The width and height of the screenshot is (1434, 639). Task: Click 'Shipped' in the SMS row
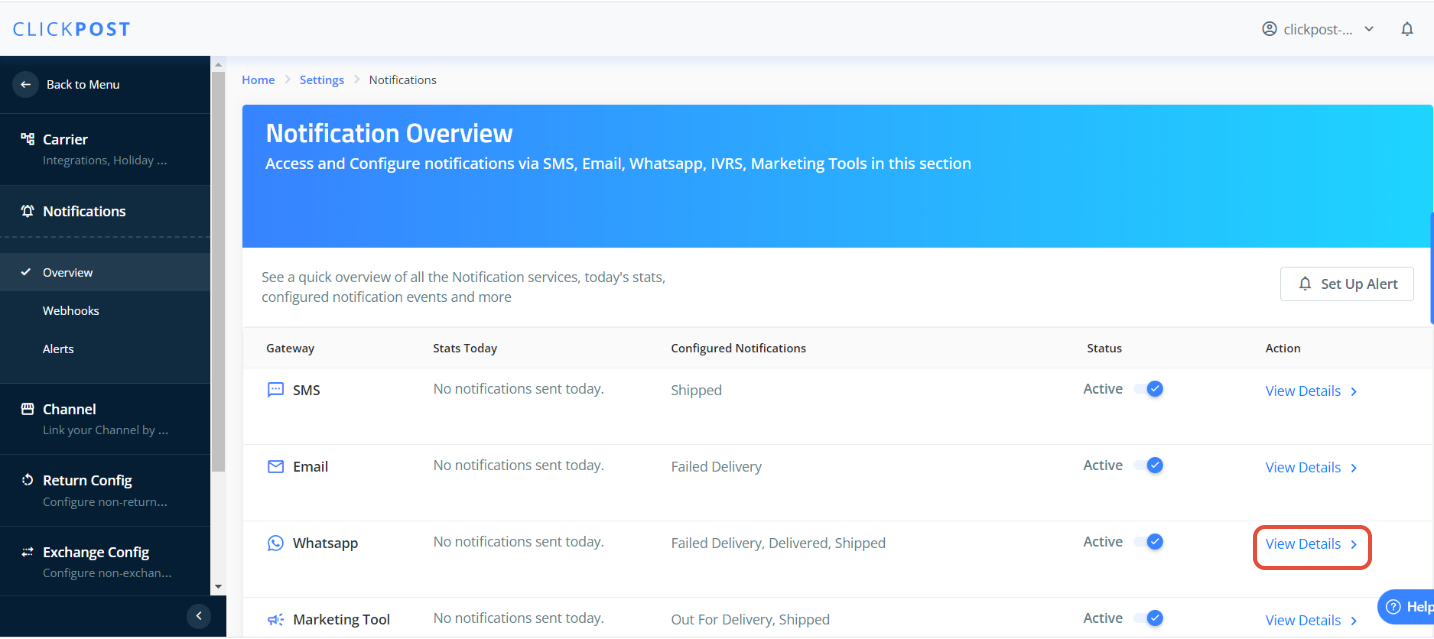tap(696, 390)
